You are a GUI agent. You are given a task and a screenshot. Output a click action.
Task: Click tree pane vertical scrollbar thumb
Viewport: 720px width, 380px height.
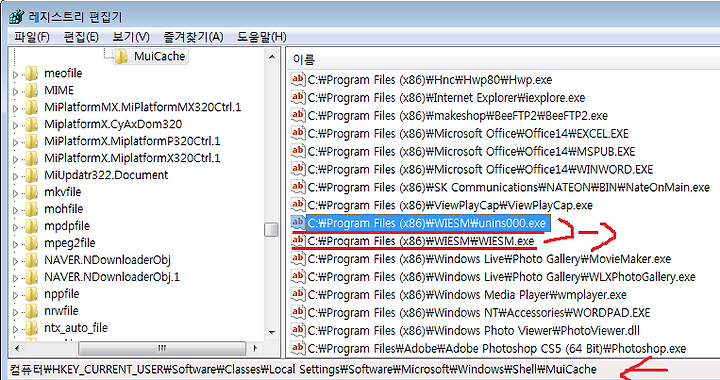pyautogui.click(x=272, y=229)
